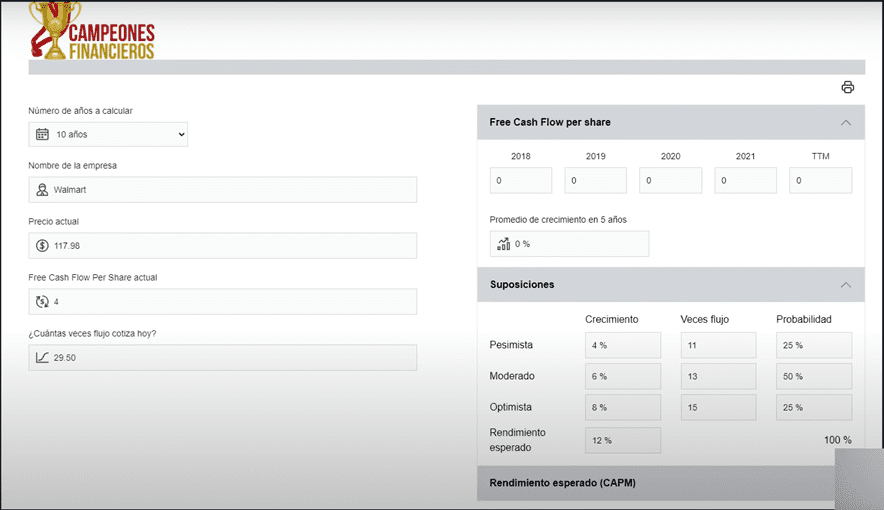This screenshot has width=884, height=510.
Task: Click the Pesimista Crecimiento 4 % field
Action: [622, 346]
